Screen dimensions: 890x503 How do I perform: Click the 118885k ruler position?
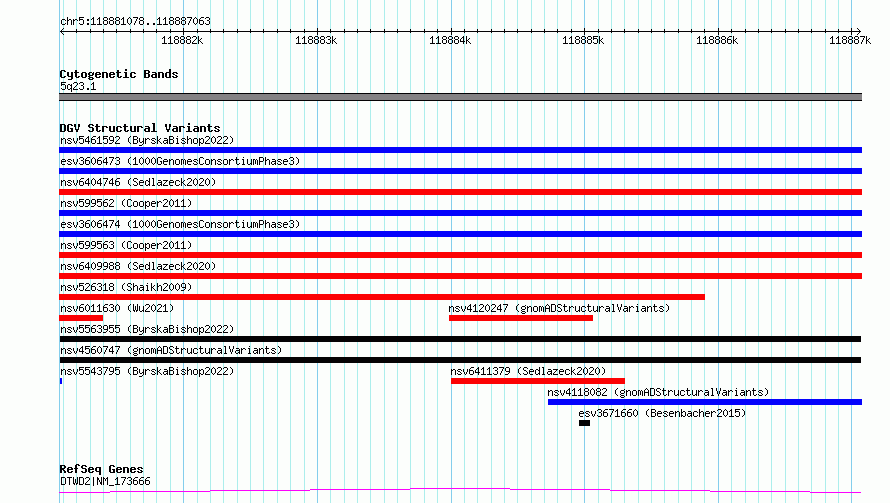click(x=583, y=40)
